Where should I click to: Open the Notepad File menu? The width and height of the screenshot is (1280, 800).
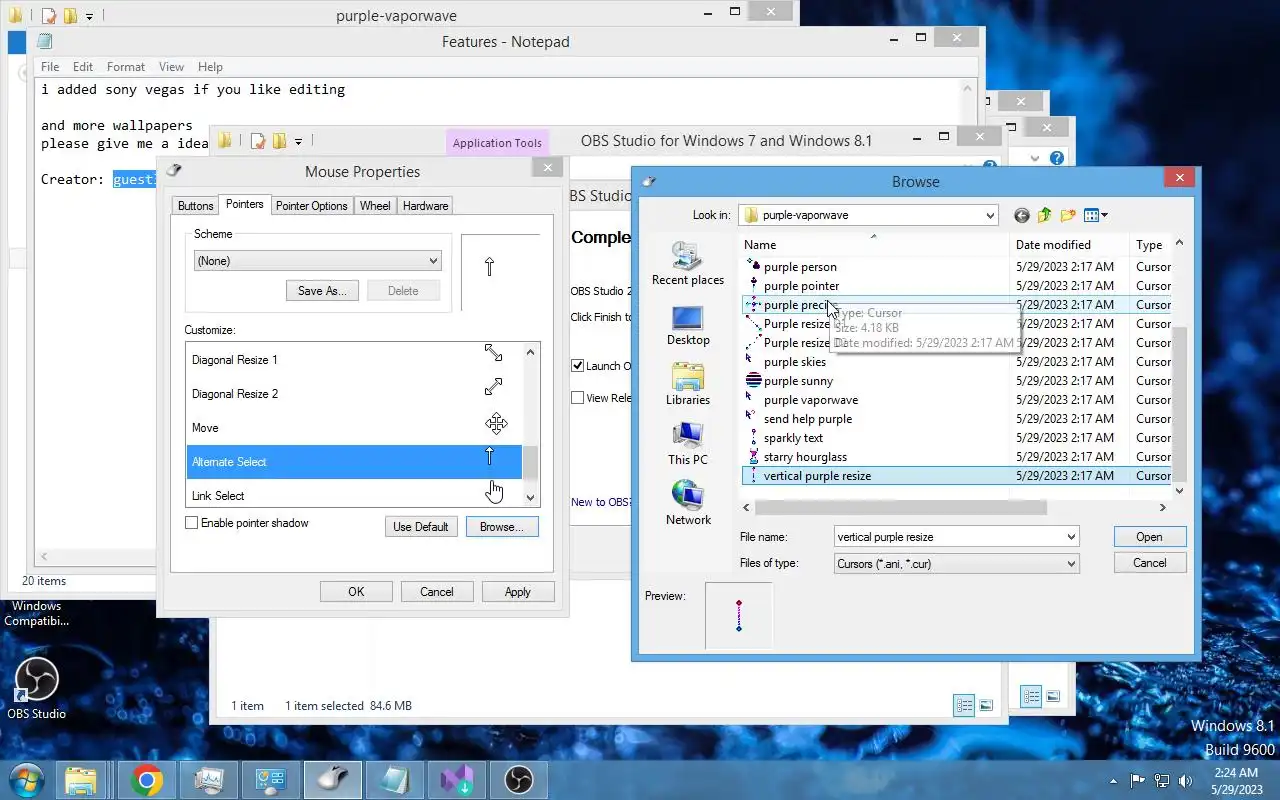coord(50,67)
